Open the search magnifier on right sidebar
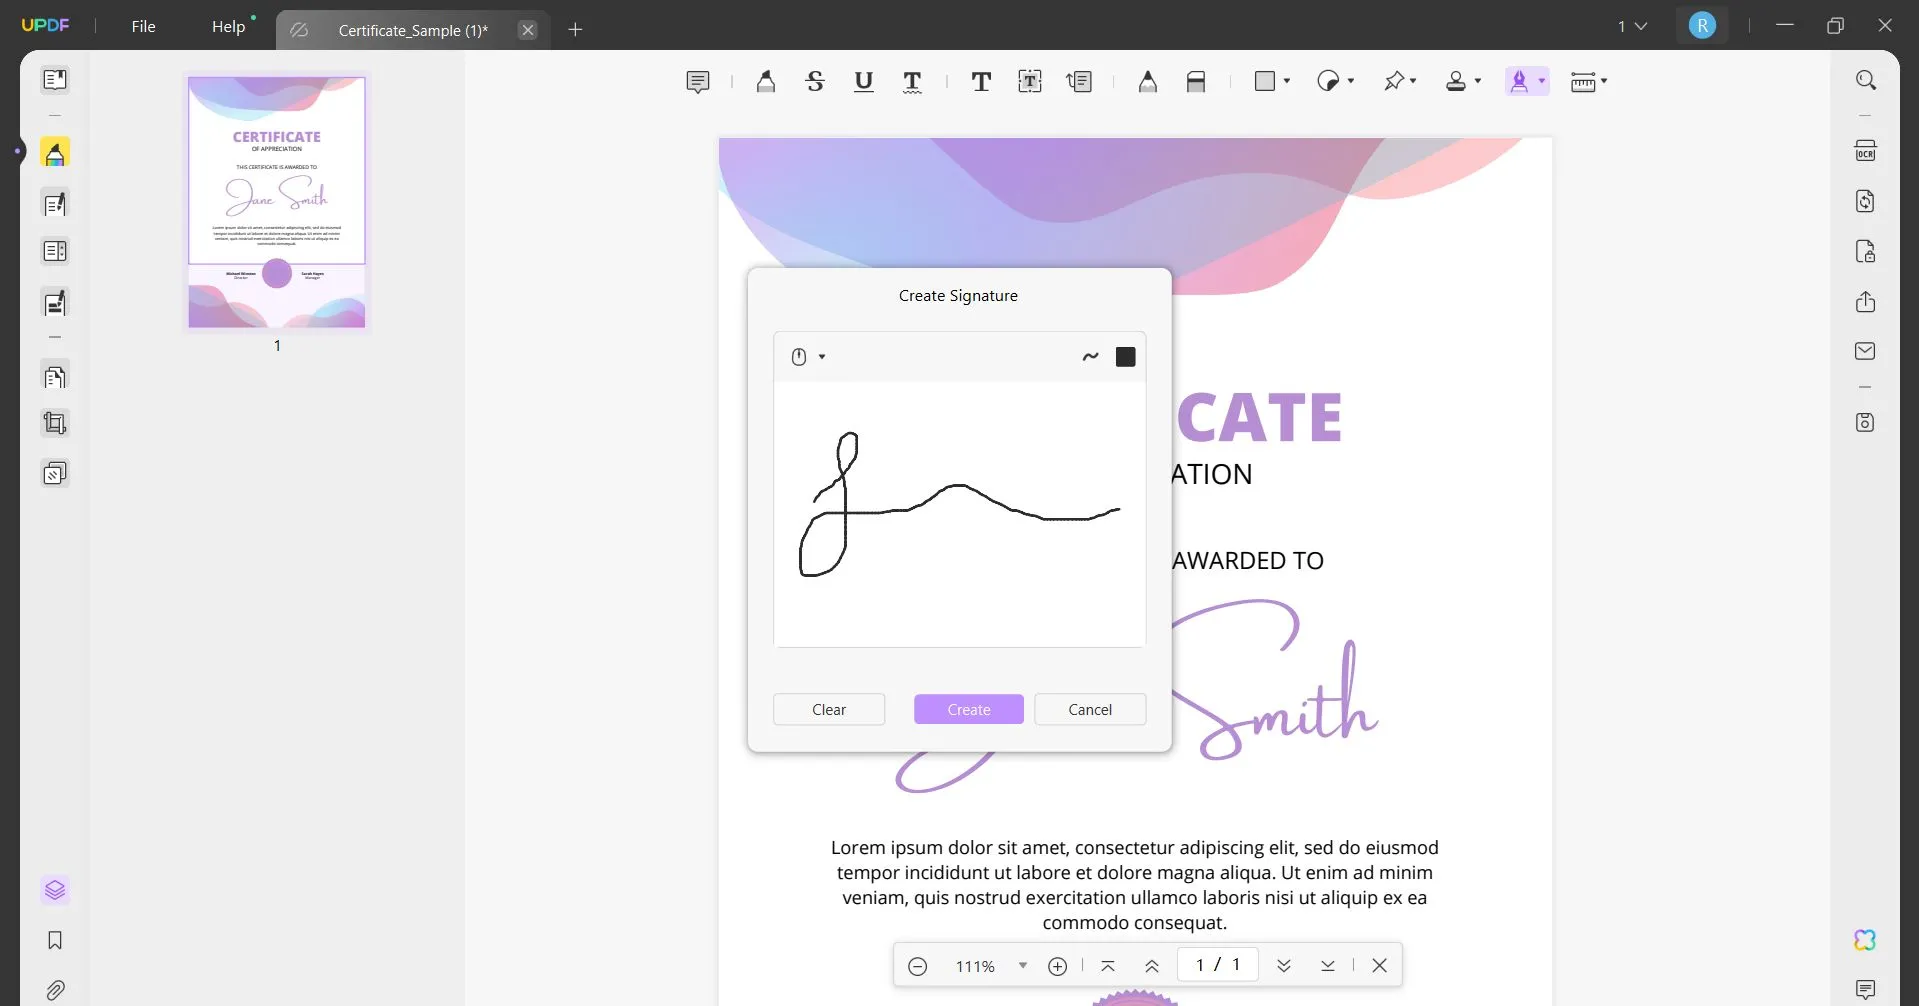The height and width of the screenshot is (1006, 1919). click(x=1865, y=80)
